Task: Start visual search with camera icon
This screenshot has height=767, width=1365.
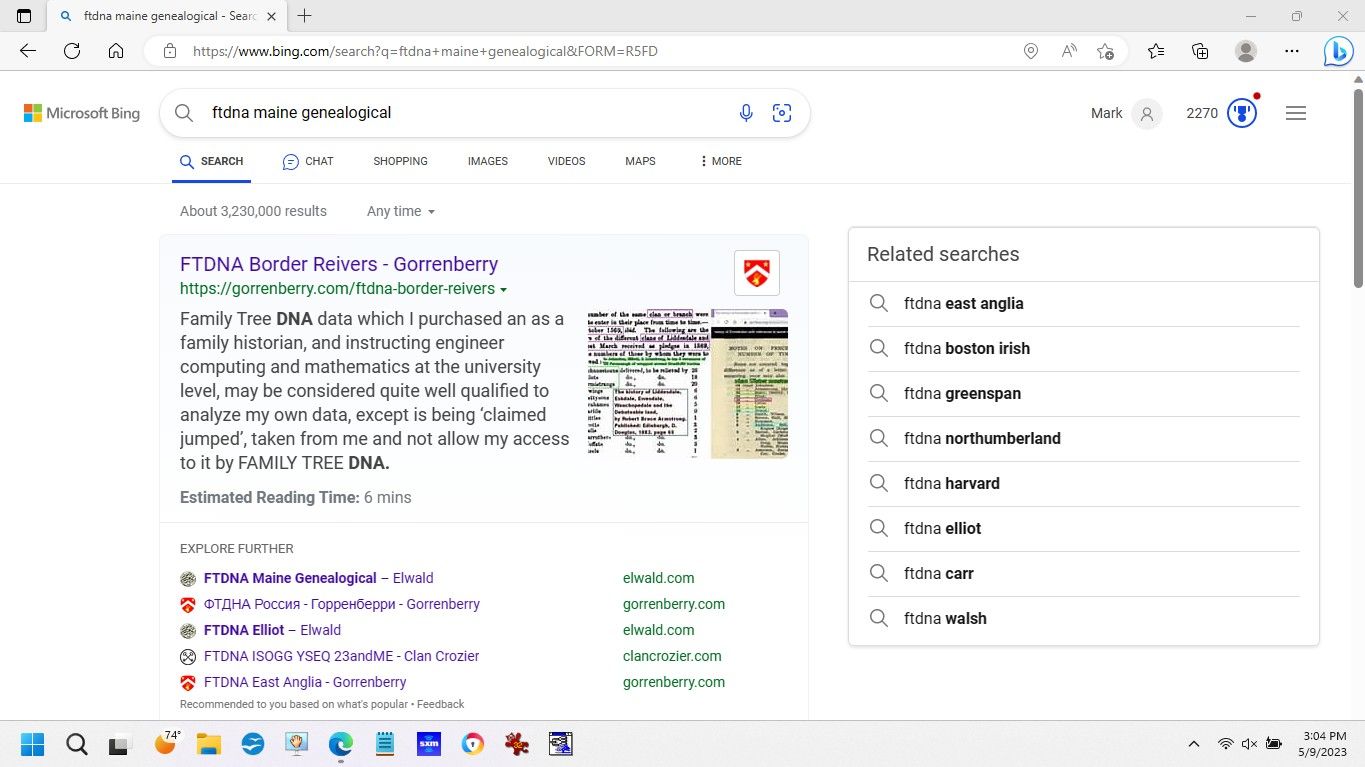Action: [x=782, y=113]
